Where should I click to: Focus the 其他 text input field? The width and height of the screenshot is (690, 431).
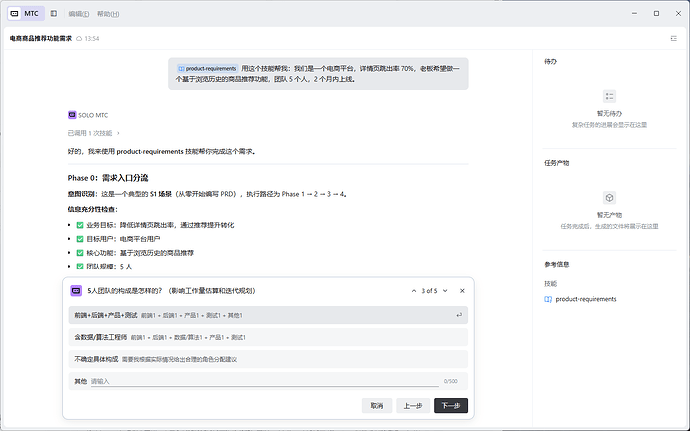(264, 381)
